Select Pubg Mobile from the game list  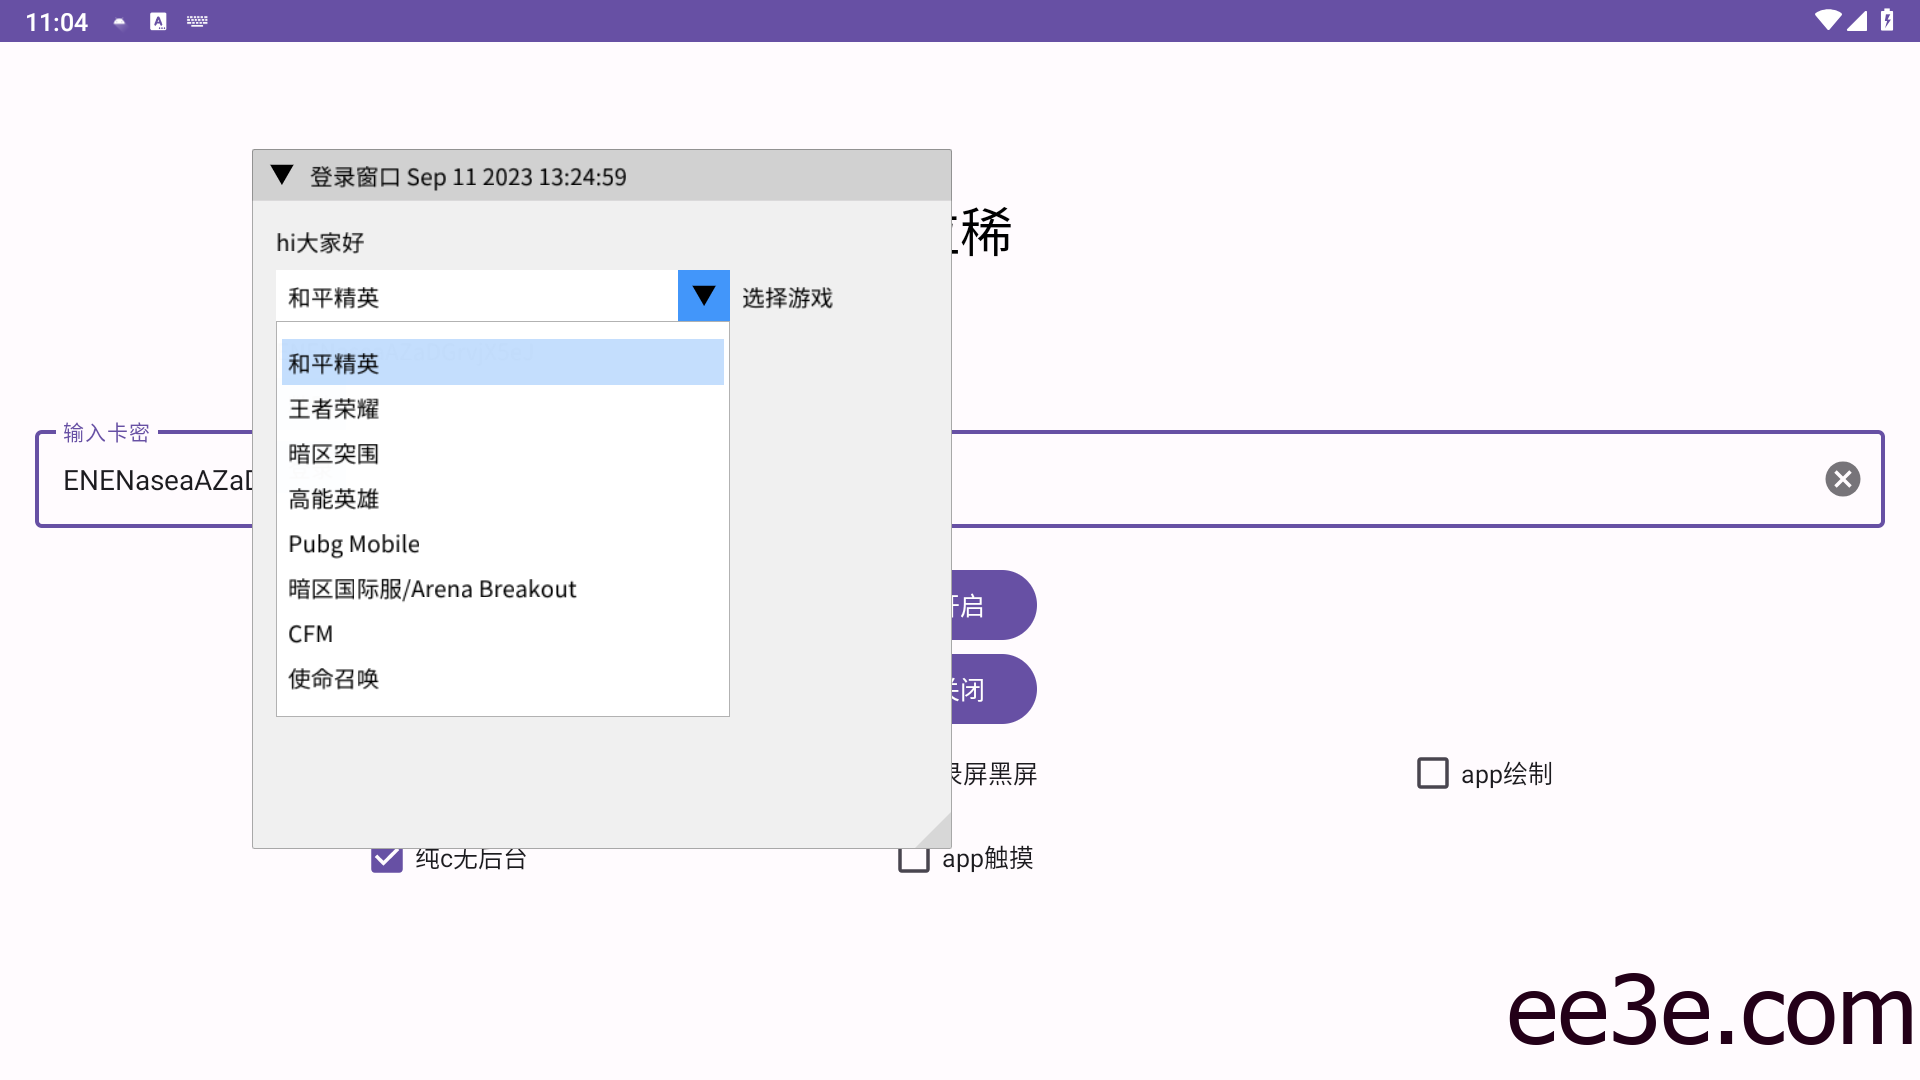(x=353, y=543)
